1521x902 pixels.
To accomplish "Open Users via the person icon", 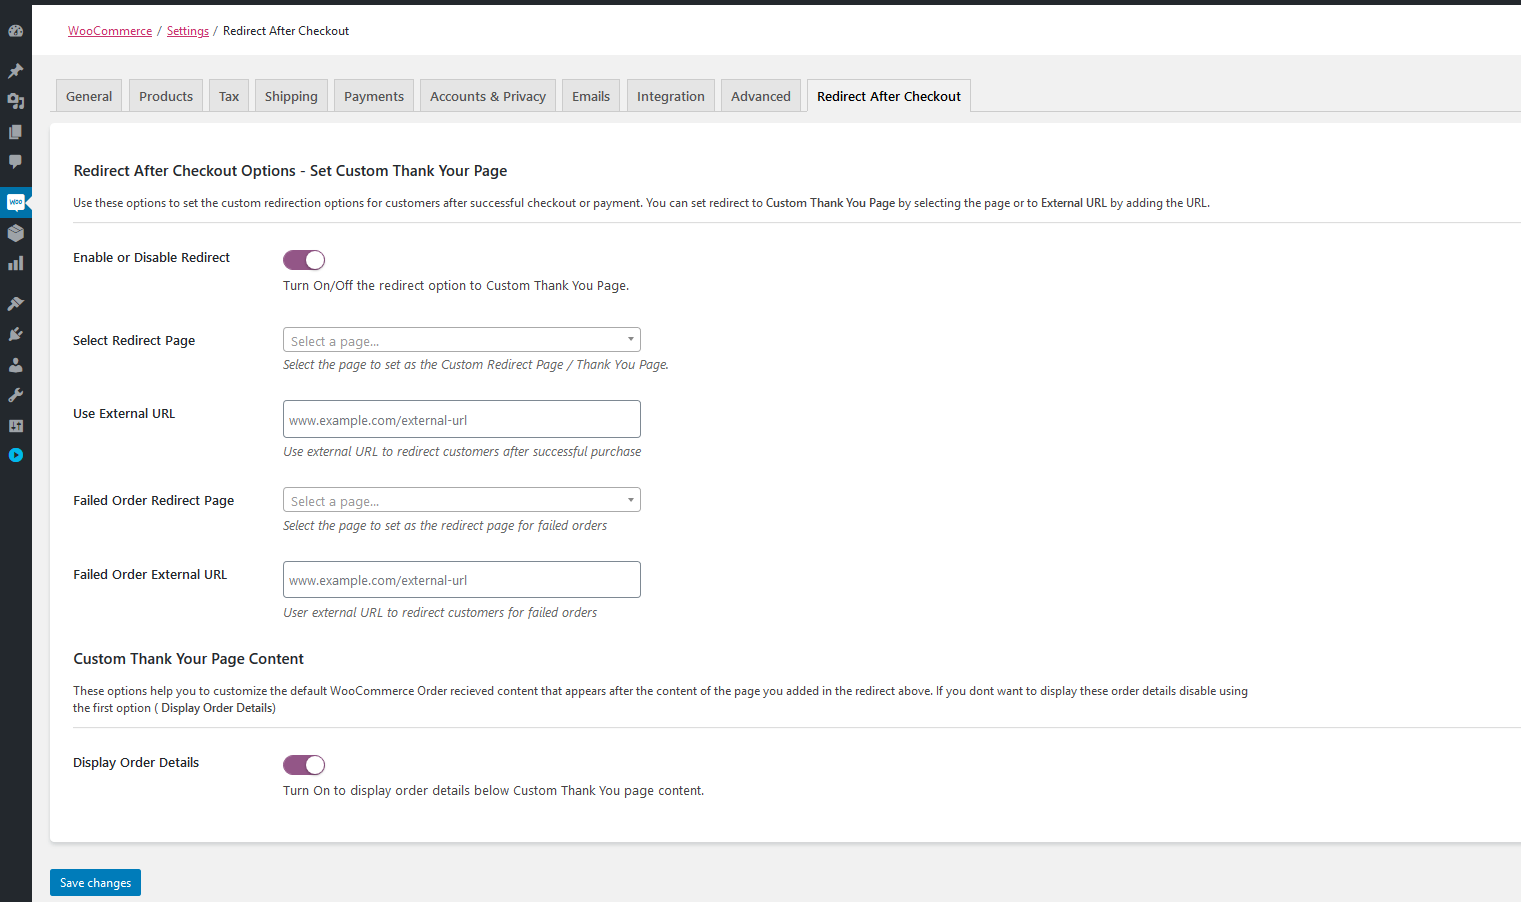I will tap(15, 365).
